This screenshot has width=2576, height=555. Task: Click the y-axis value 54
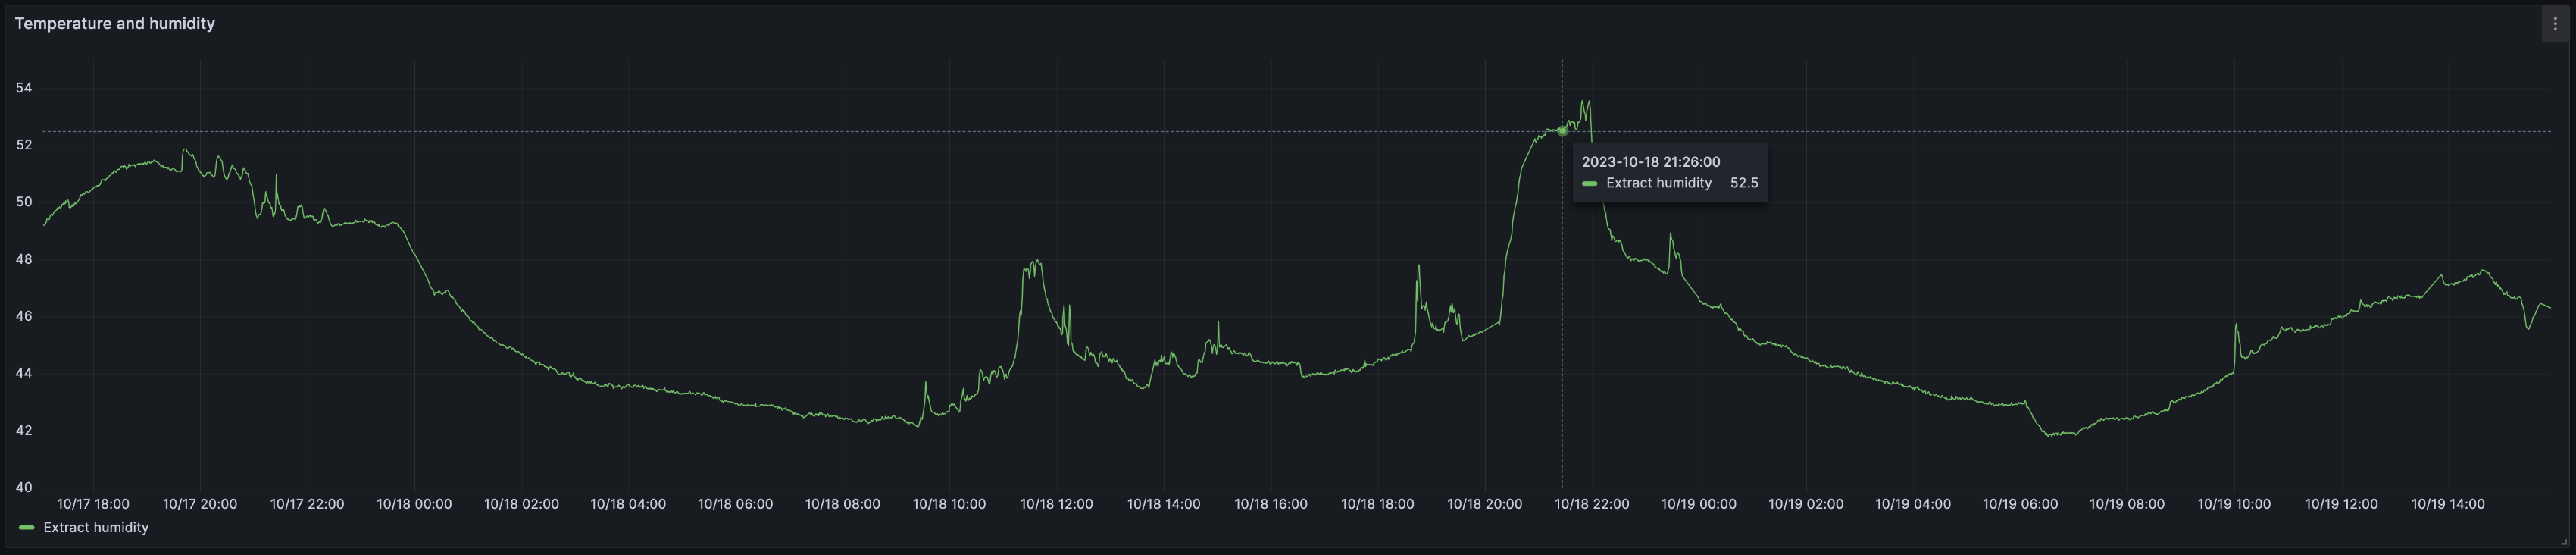(24, 88)
